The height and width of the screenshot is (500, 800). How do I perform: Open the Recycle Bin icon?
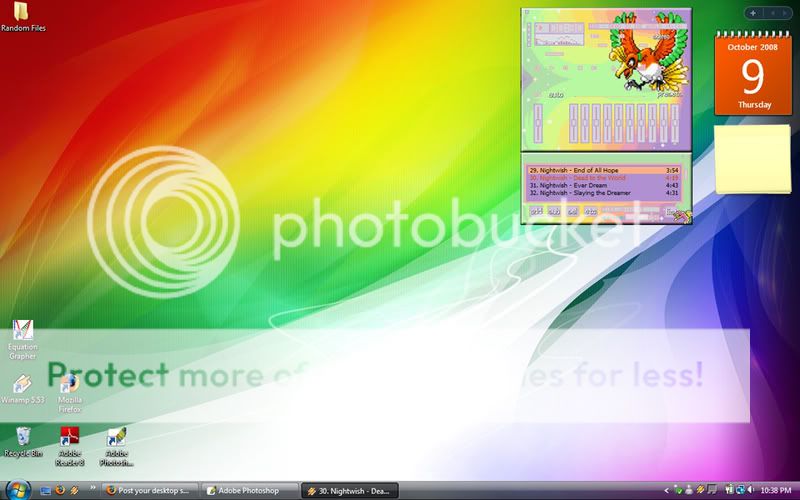pos(23,442)
